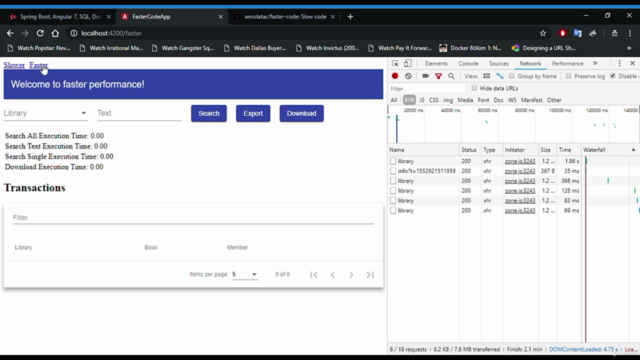This screenshot has width=640, height=360.
Task: Open the Faster link
Action: coord(38,65)
